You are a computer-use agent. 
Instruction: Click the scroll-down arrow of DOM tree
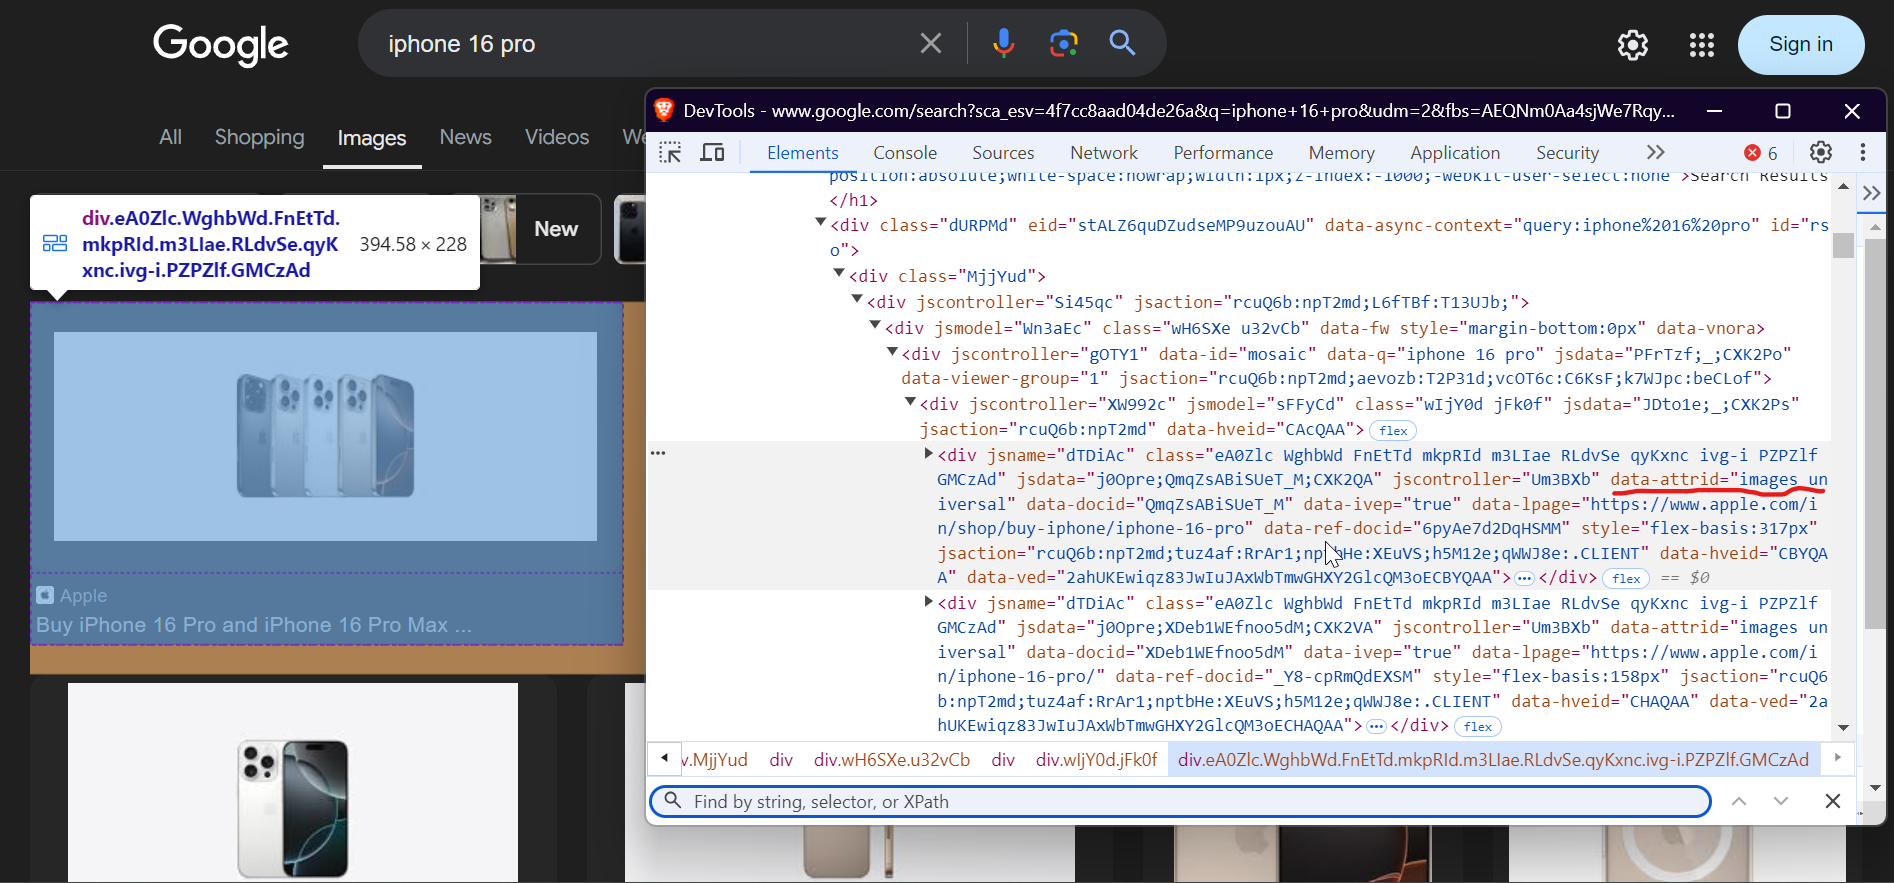[1843, 728]
